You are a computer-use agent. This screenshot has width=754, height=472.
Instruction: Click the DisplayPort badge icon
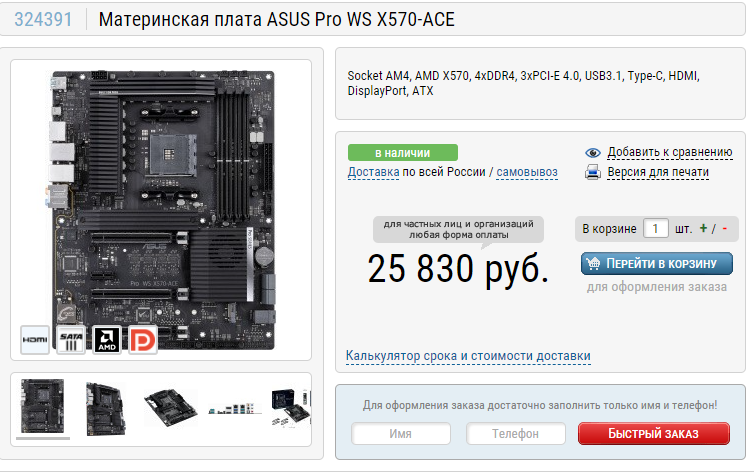143,340
